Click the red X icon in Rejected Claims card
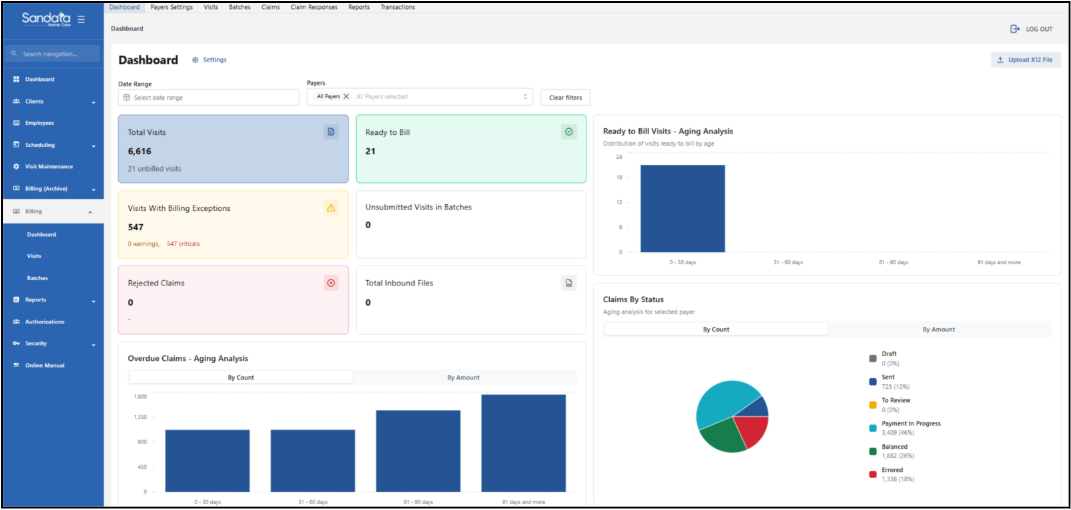 331,283
